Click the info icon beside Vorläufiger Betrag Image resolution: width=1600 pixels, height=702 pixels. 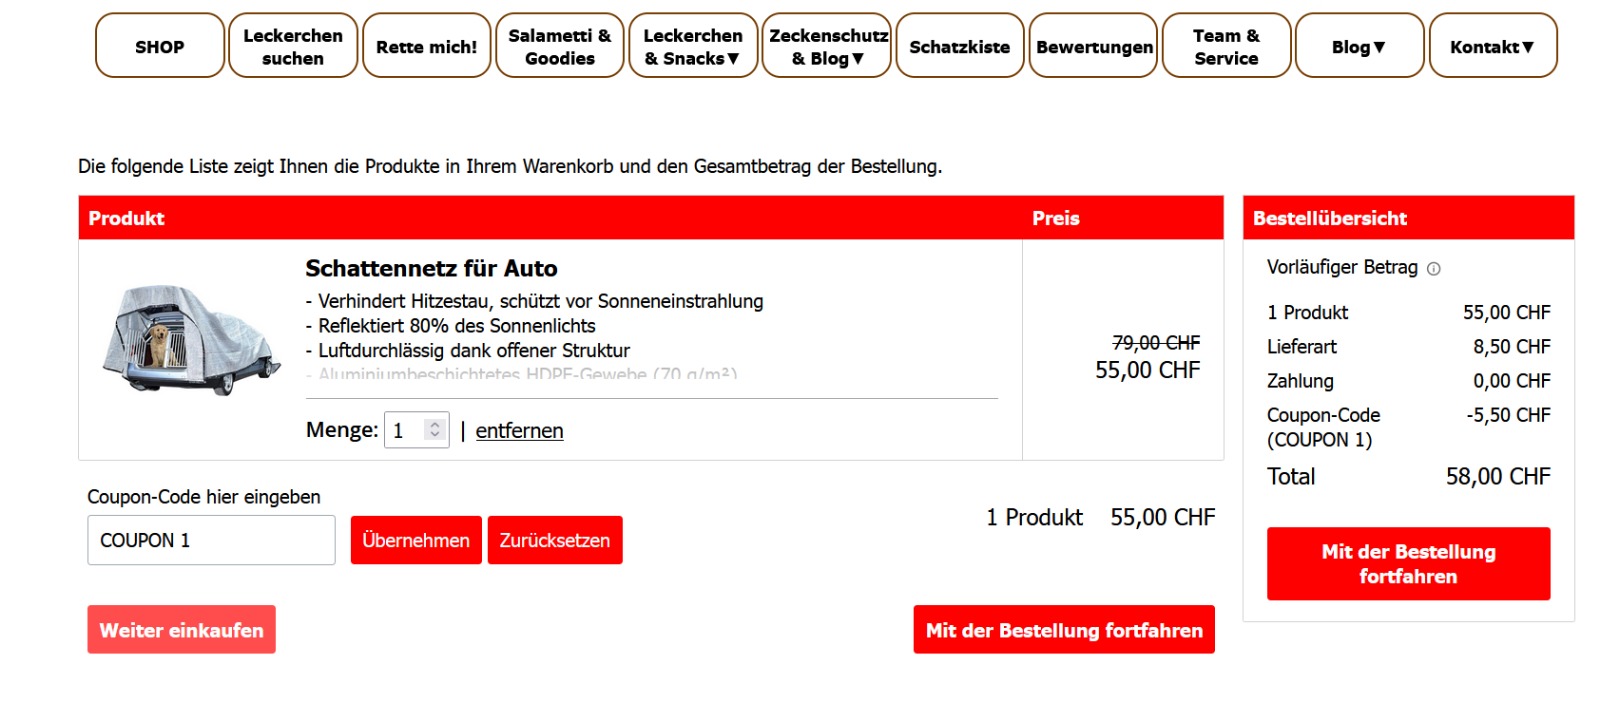point(1433,269)
